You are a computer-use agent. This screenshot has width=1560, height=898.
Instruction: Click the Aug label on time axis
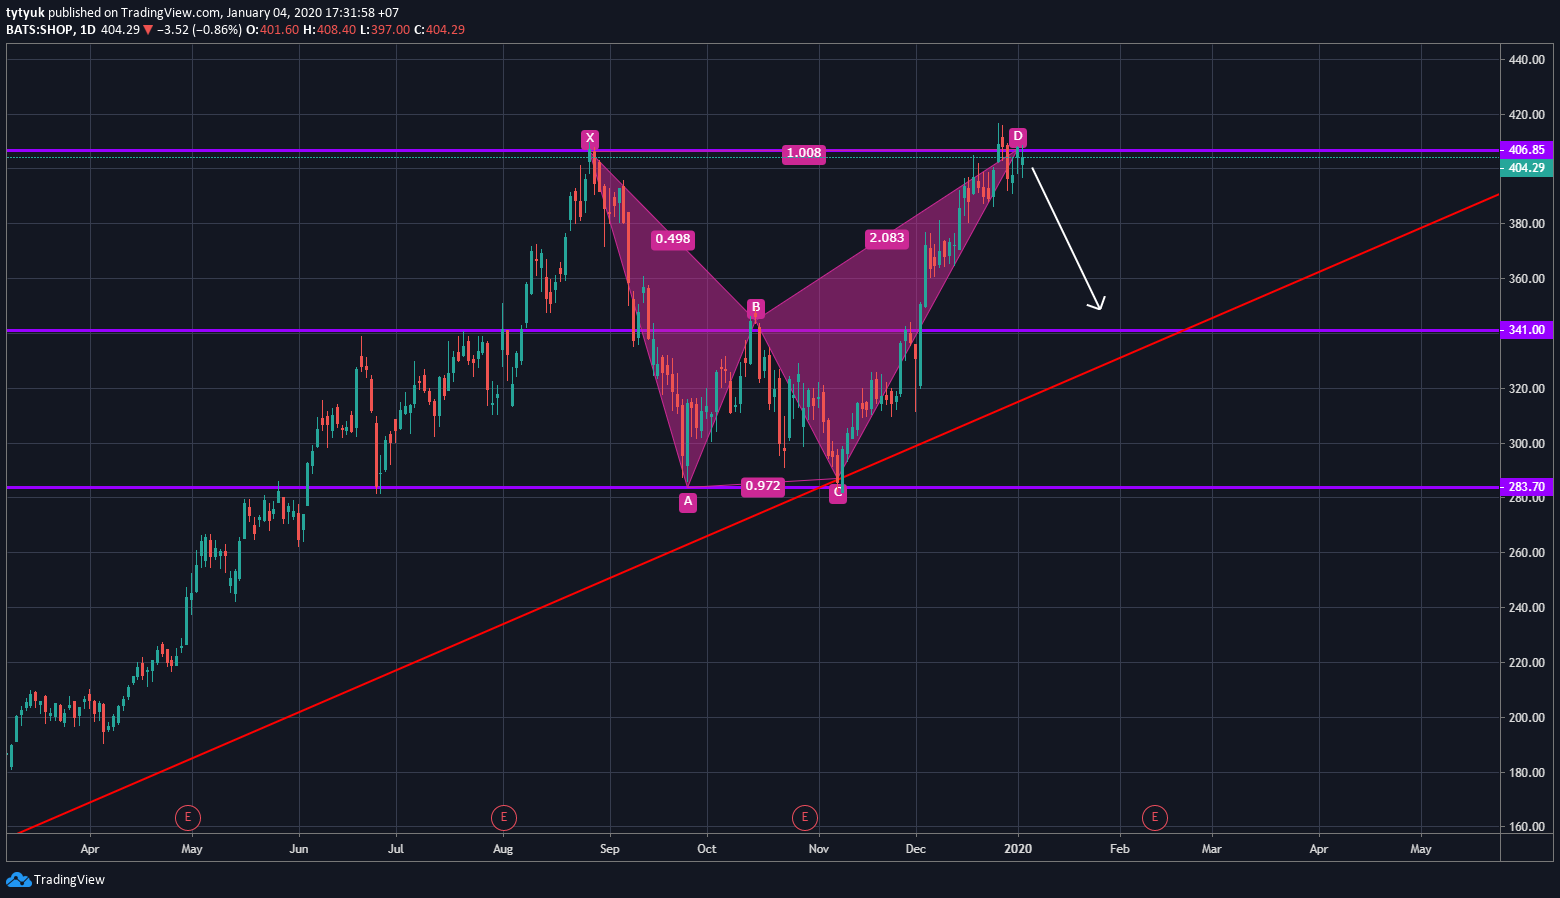tap(503, 849)
